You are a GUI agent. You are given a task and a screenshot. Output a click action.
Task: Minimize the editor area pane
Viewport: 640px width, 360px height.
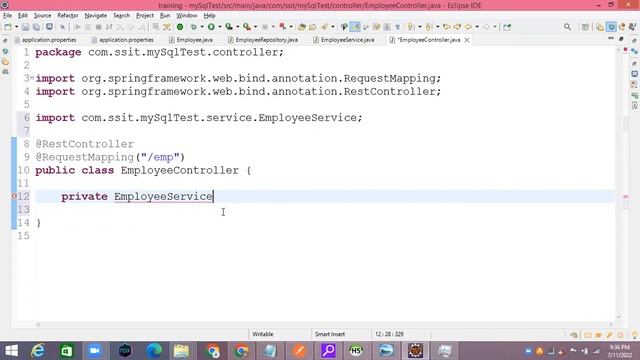(x=611, y=39)
